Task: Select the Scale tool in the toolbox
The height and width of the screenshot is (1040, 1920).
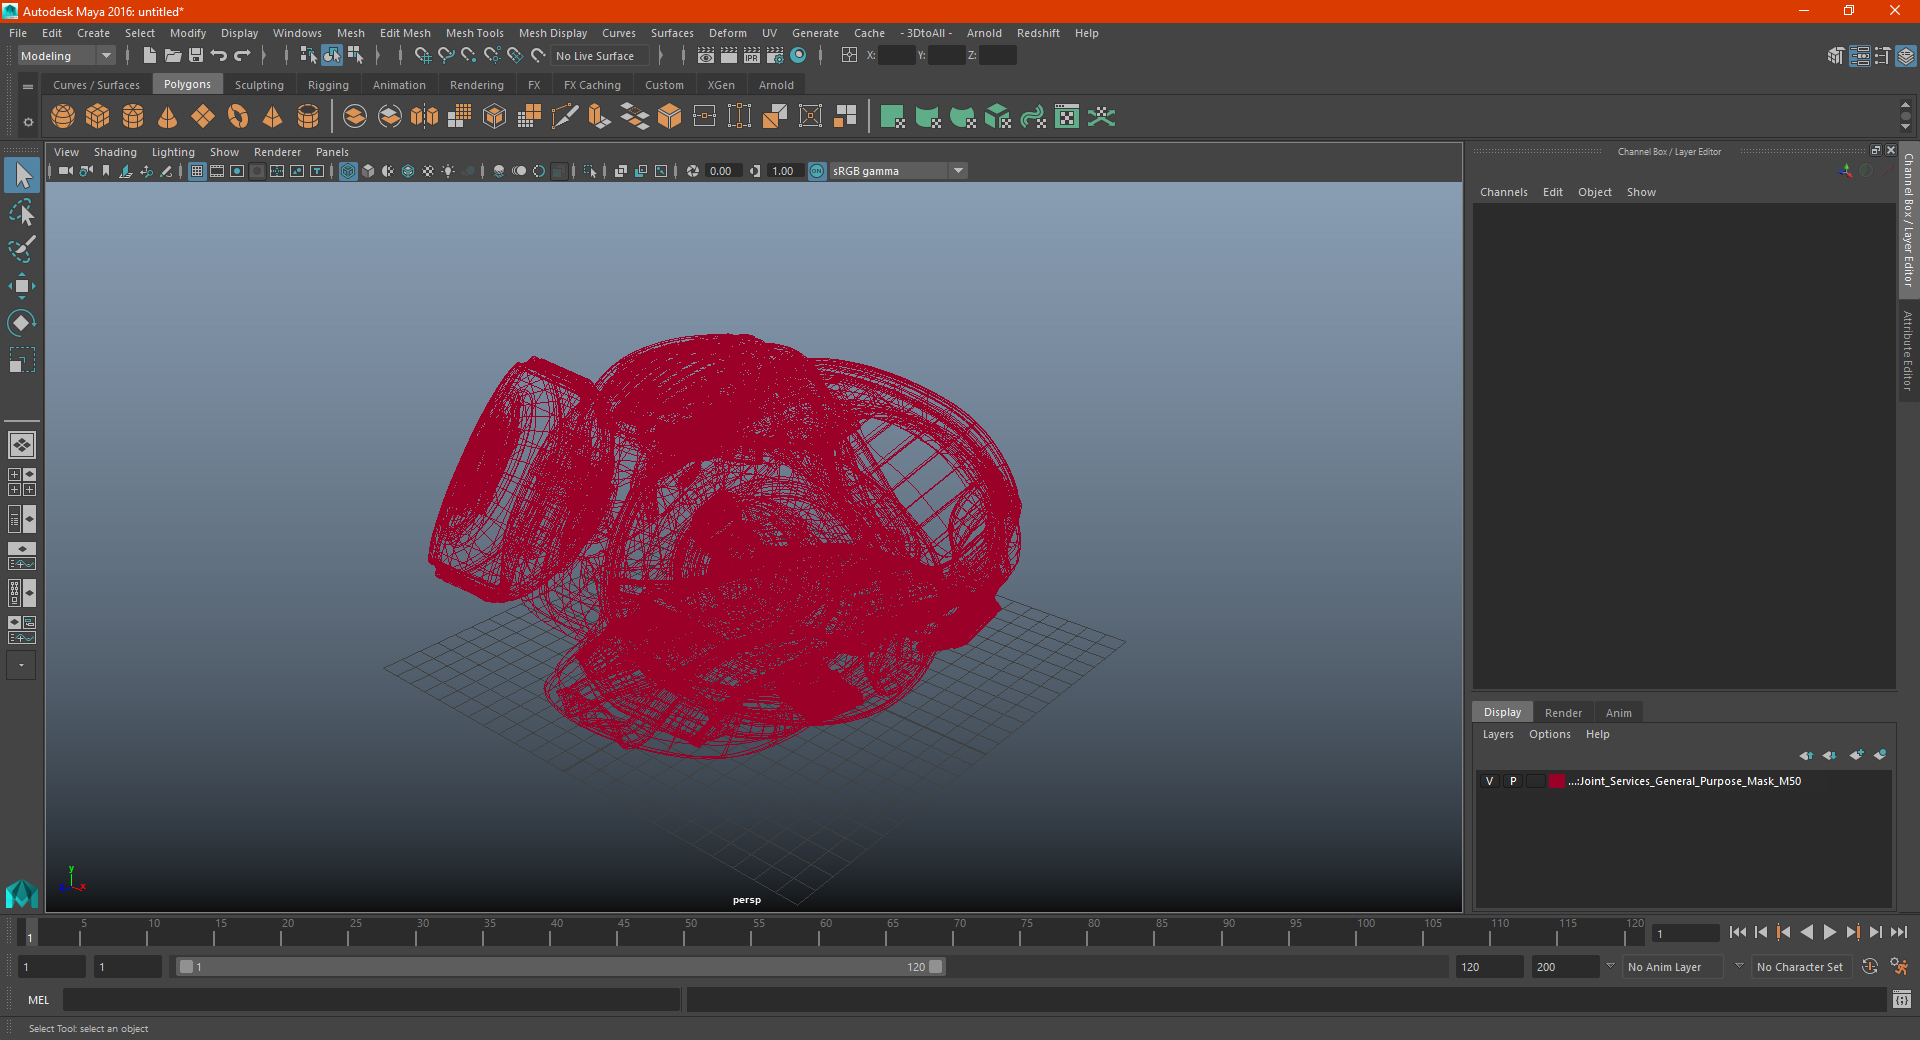Action: pyautogui.click(x=21, y=360)
